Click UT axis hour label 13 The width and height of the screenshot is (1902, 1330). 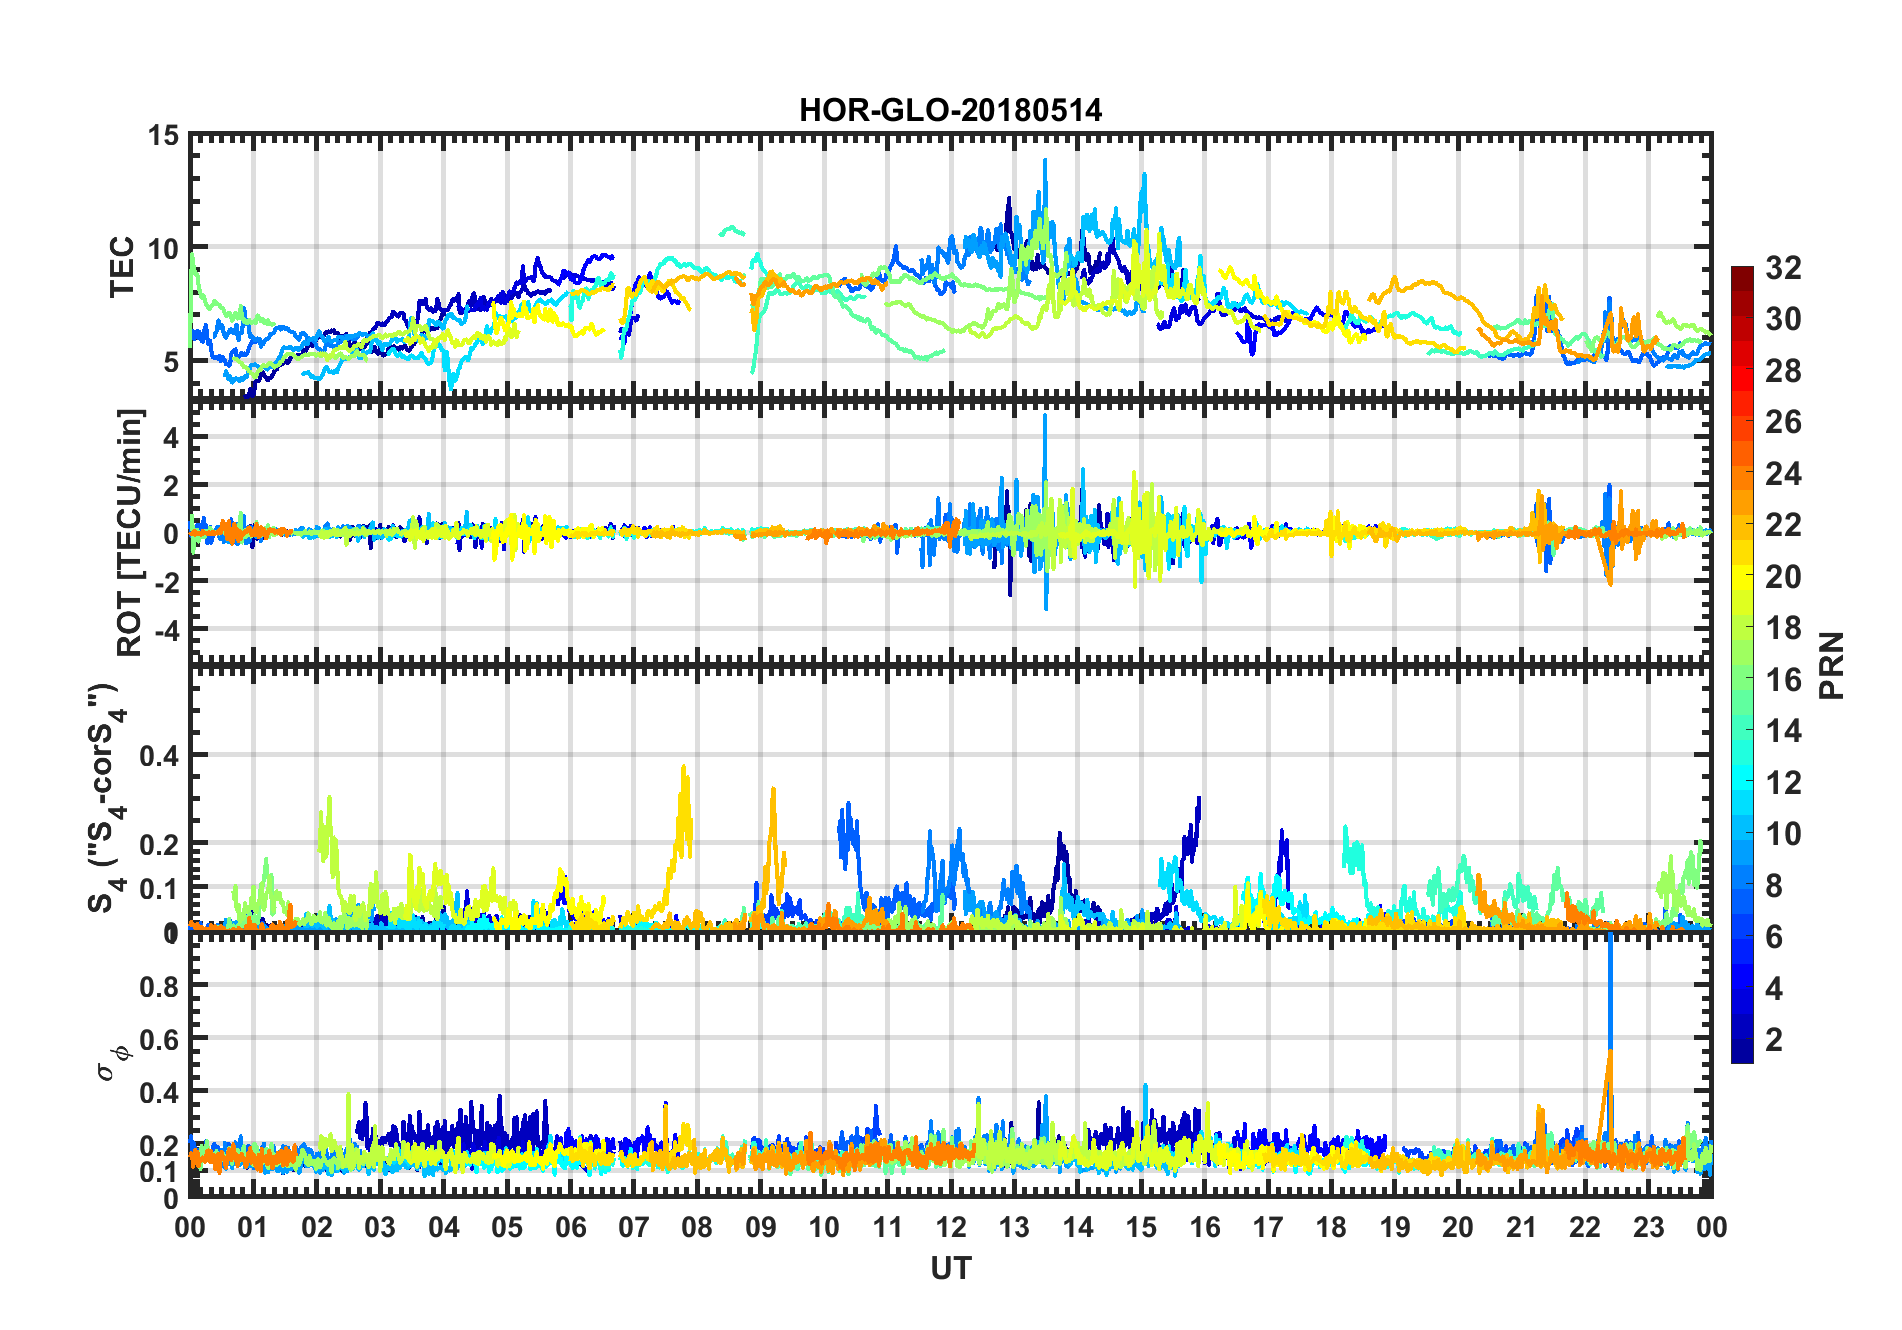[1014, 1227]
